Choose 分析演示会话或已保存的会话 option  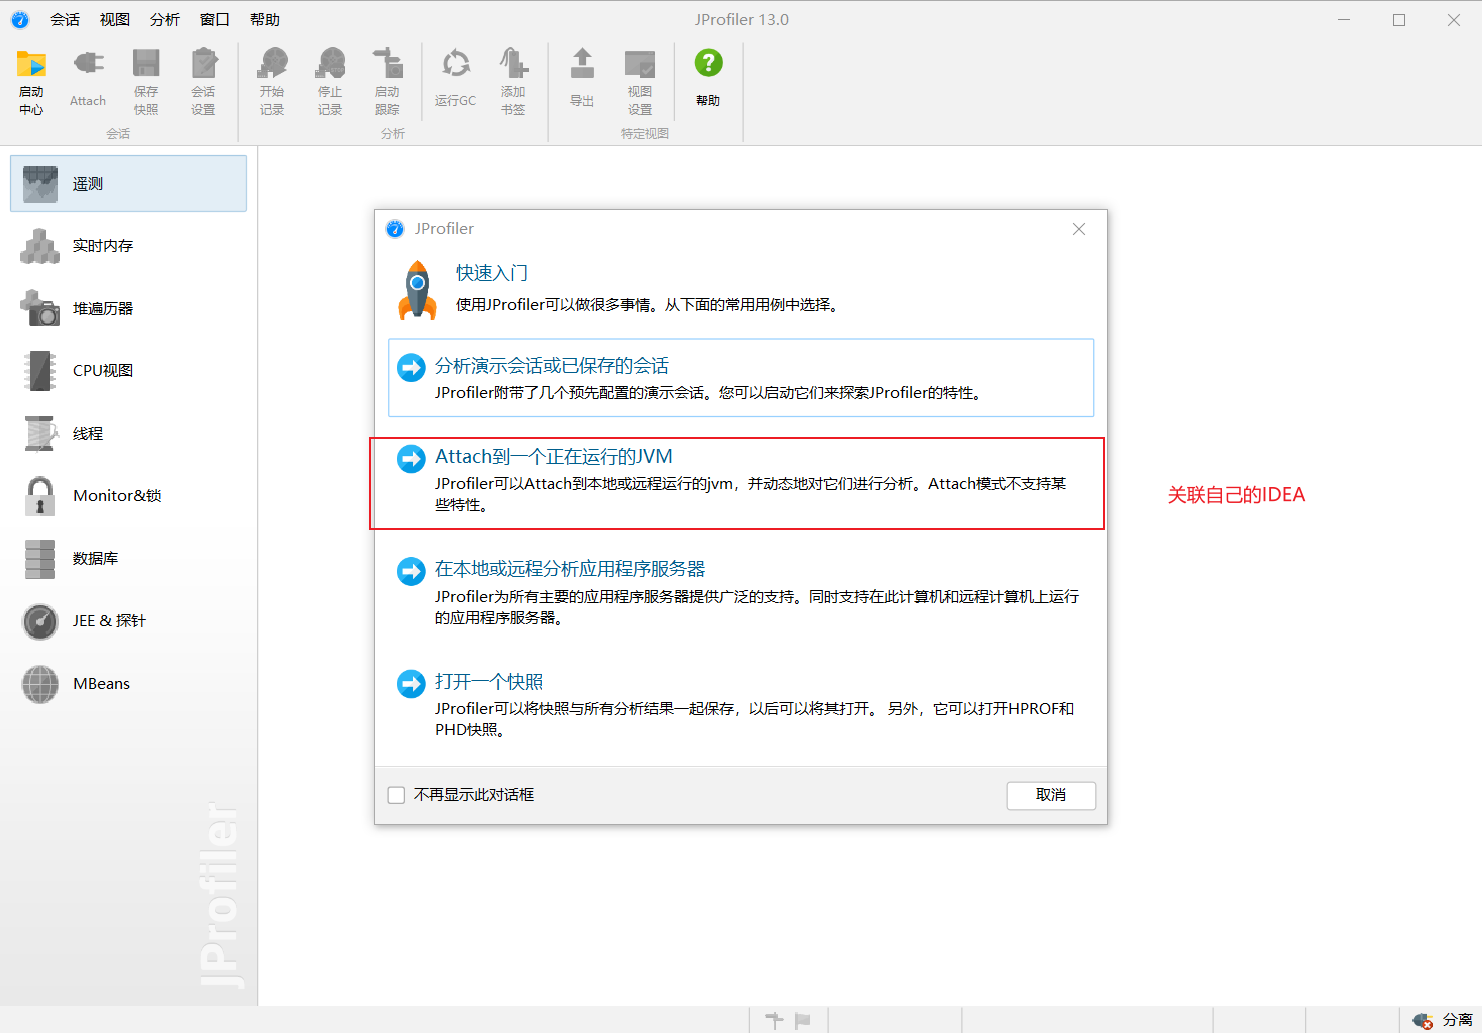(x=741, y=378)
